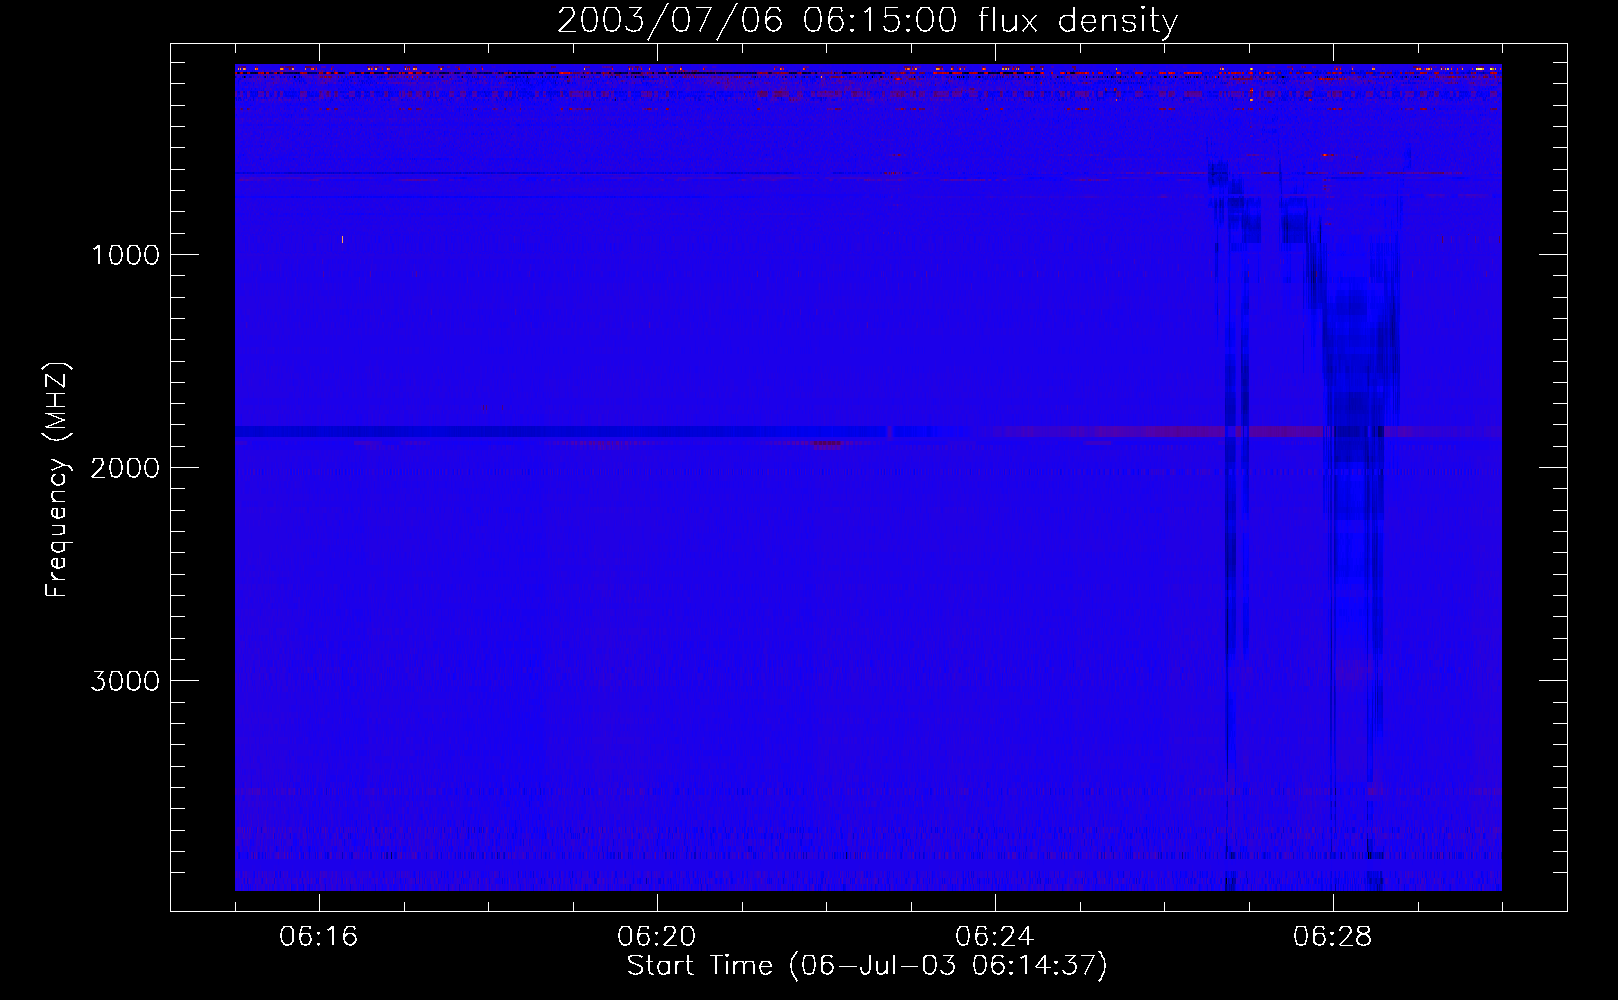
Task: Click the 06:16 time tick label
Action: (319, 937)
